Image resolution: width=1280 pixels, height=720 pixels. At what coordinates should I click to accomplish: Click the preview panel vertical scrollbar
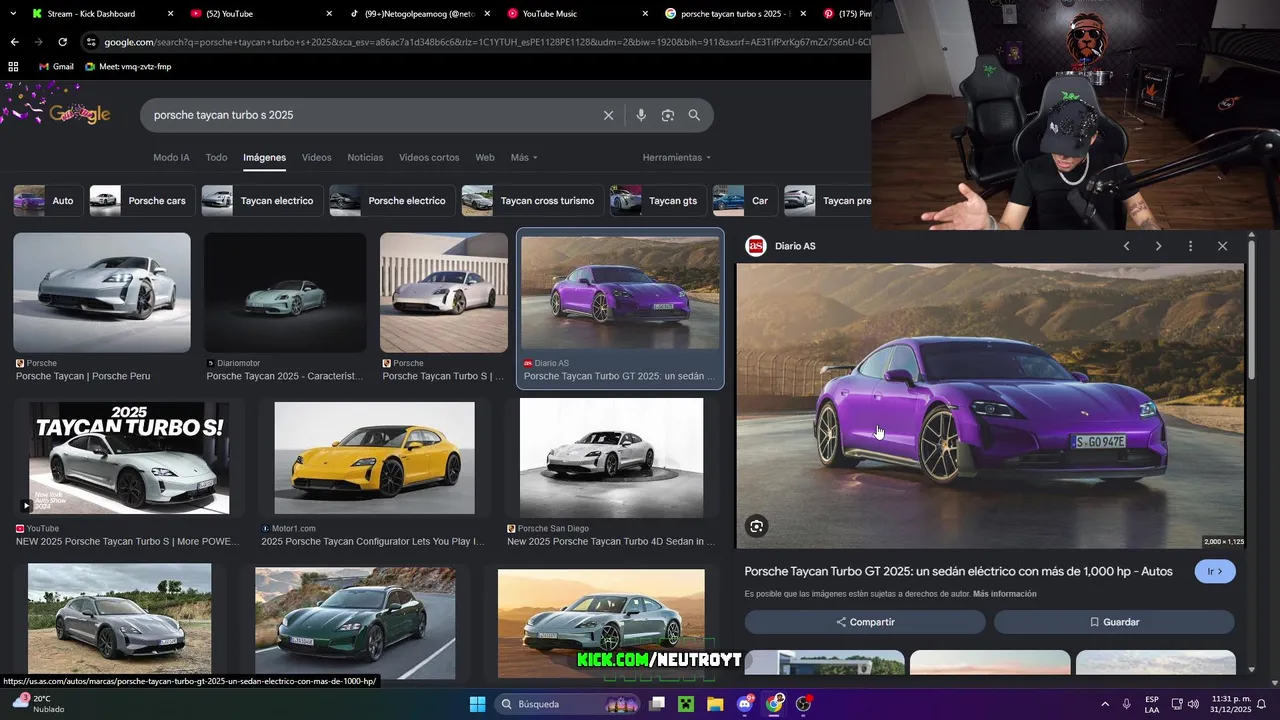click(1251, 310)
